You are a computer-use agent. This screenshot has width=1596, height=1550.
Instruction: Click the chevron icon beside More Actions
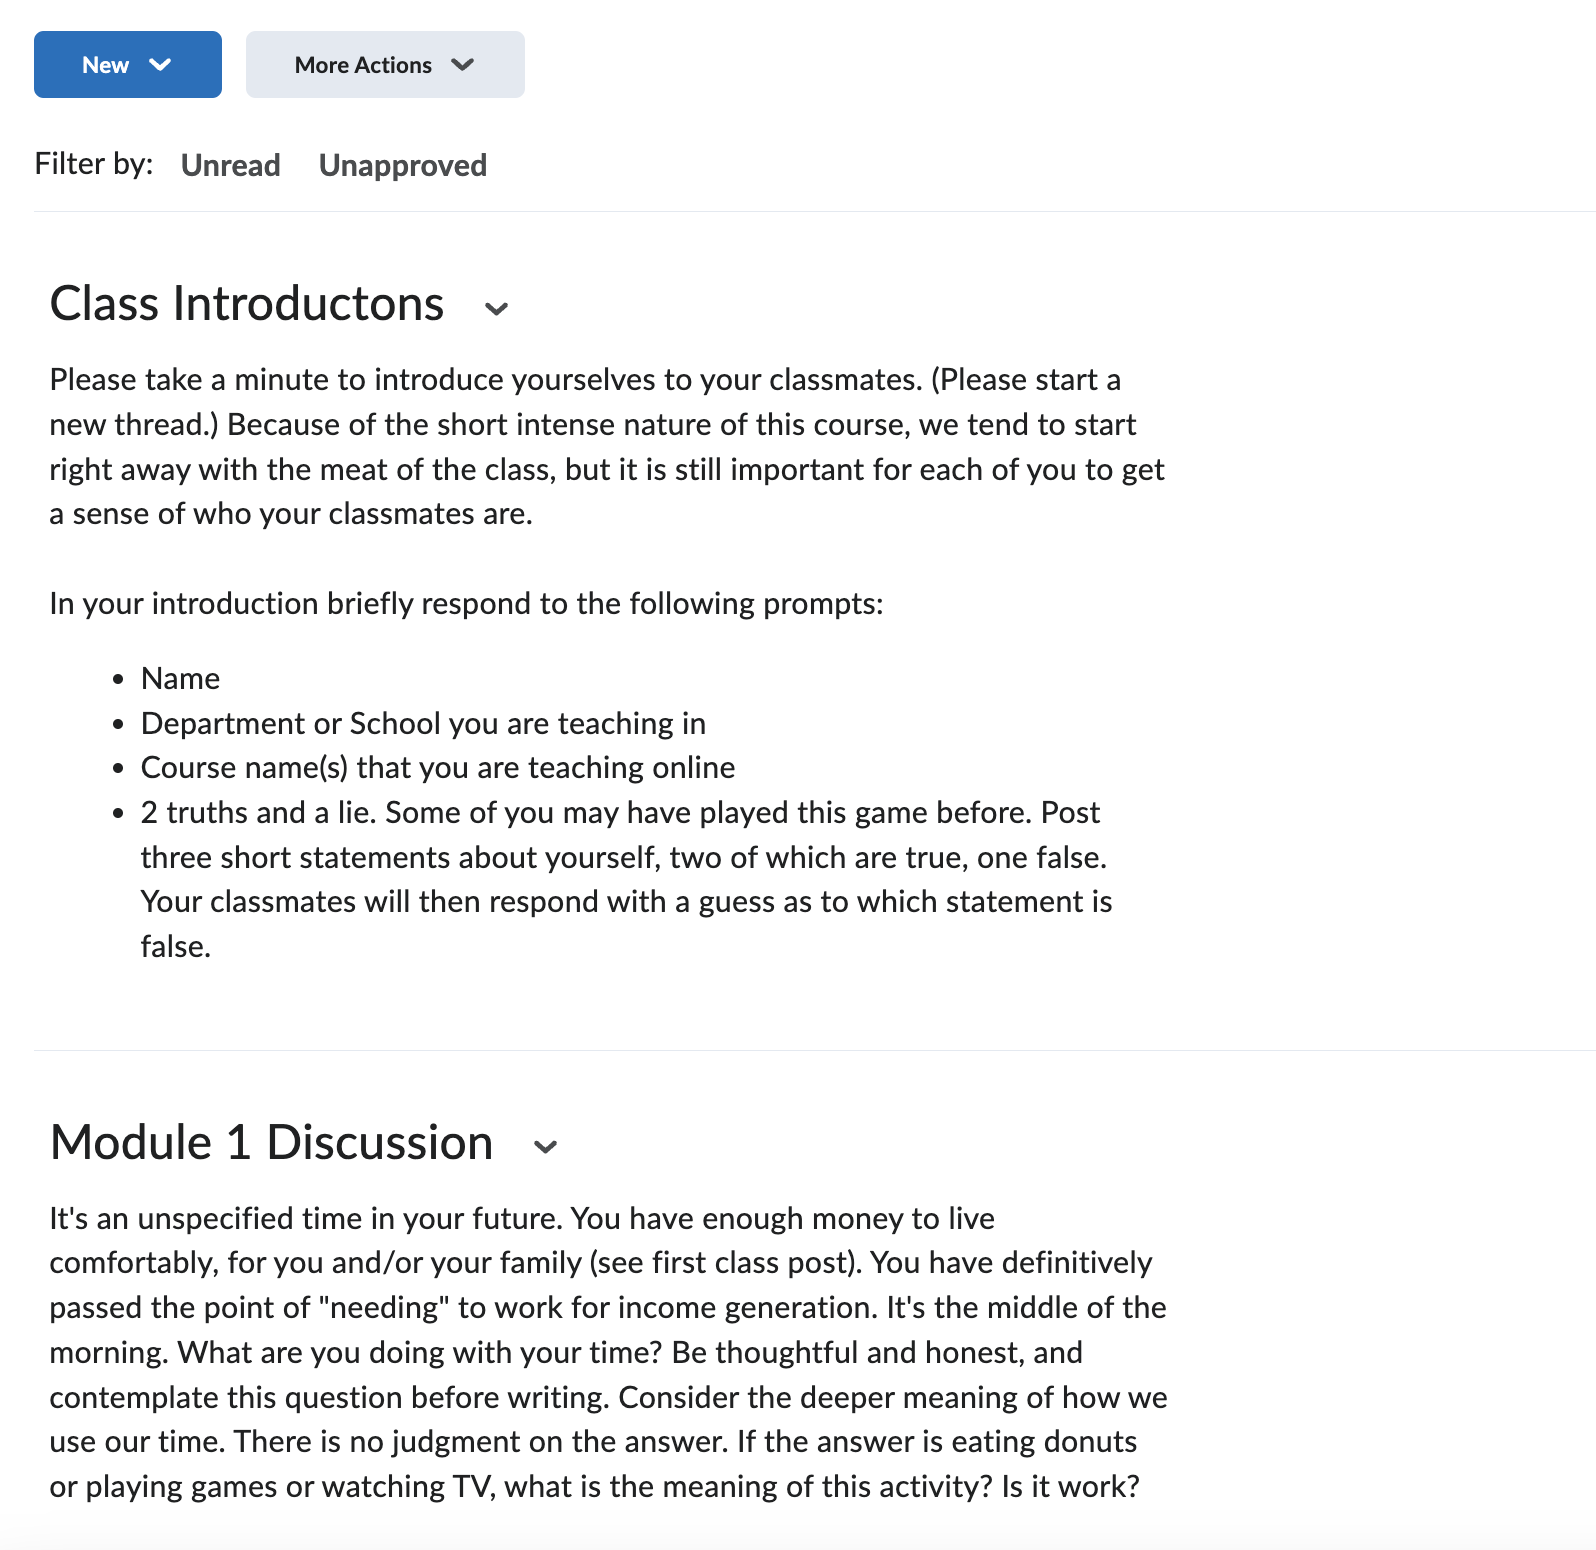click(462, 65)
